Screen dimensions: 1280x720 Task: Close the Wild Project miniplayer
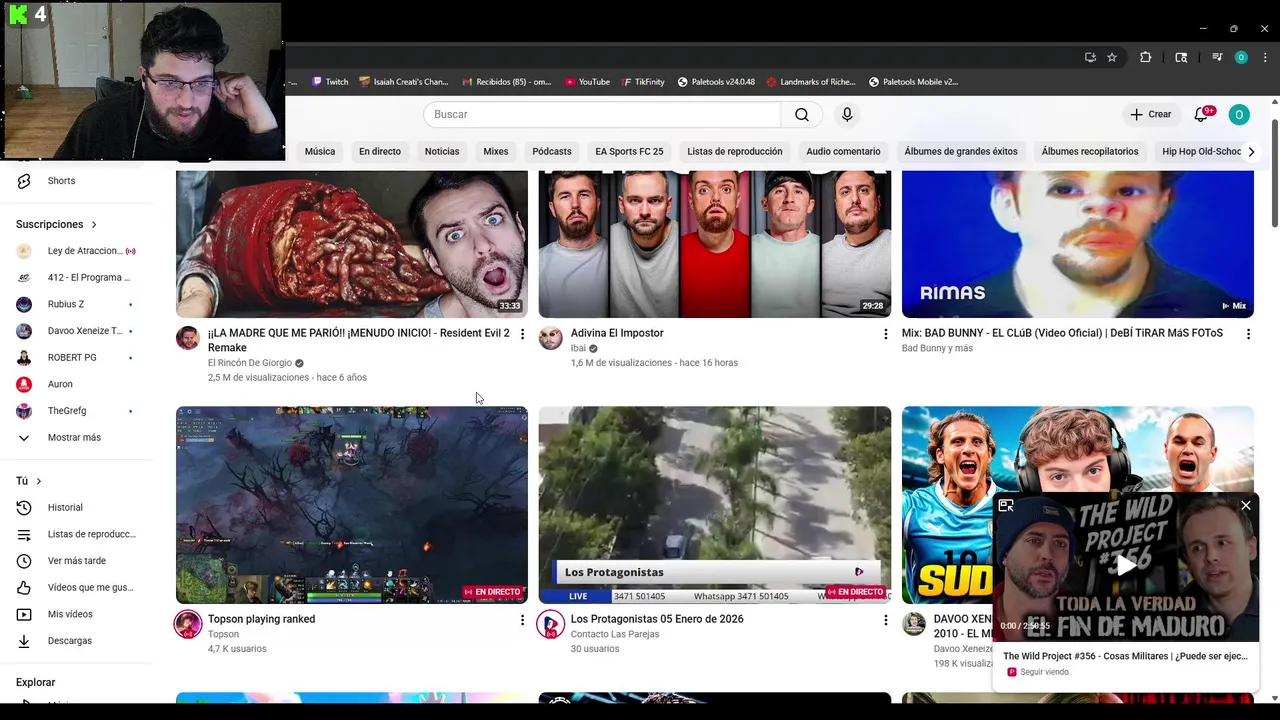[1246, 506]
